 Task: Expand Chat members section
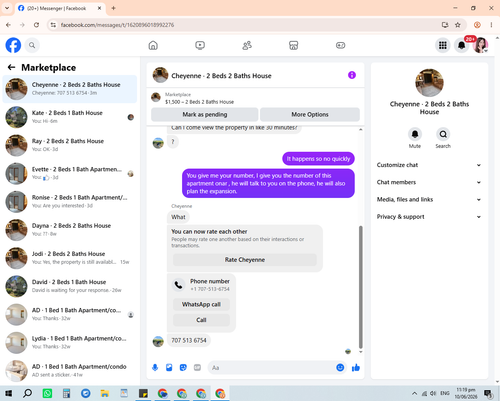429,182
